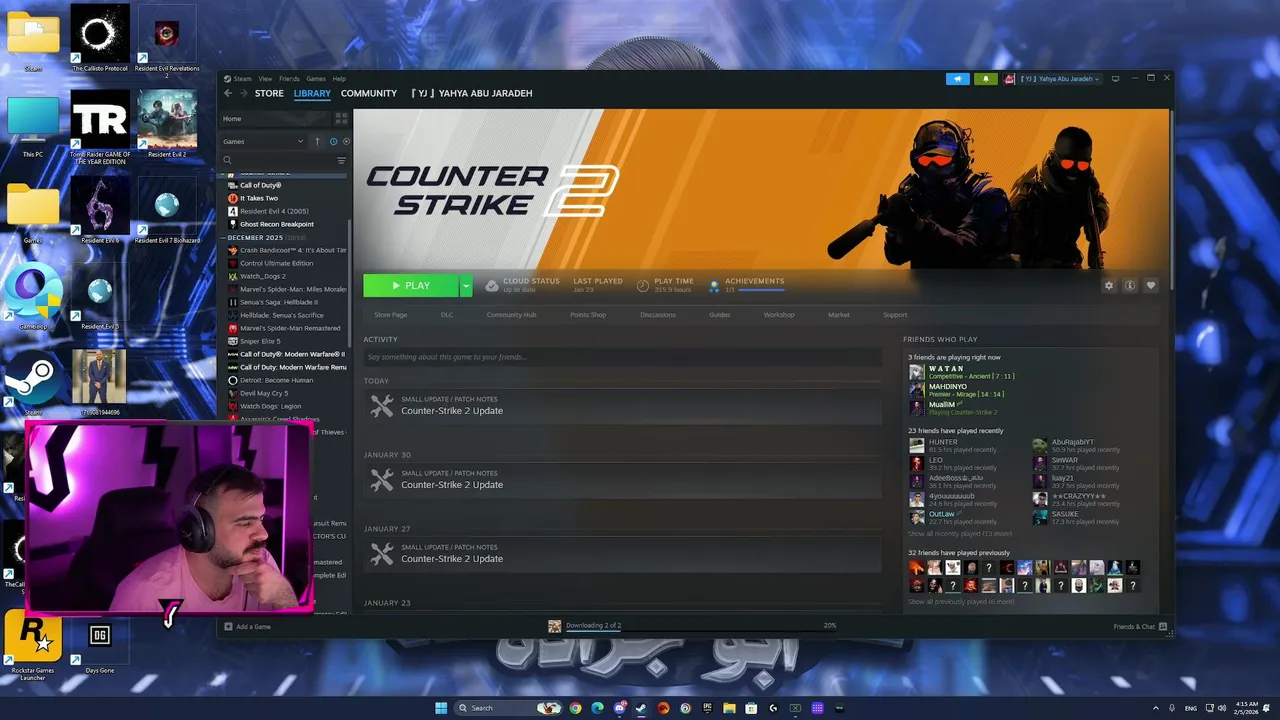Toggle the ready-to-play filter icon
The width and height of the screenshot is (1280, 720).
tap(344, 141)
